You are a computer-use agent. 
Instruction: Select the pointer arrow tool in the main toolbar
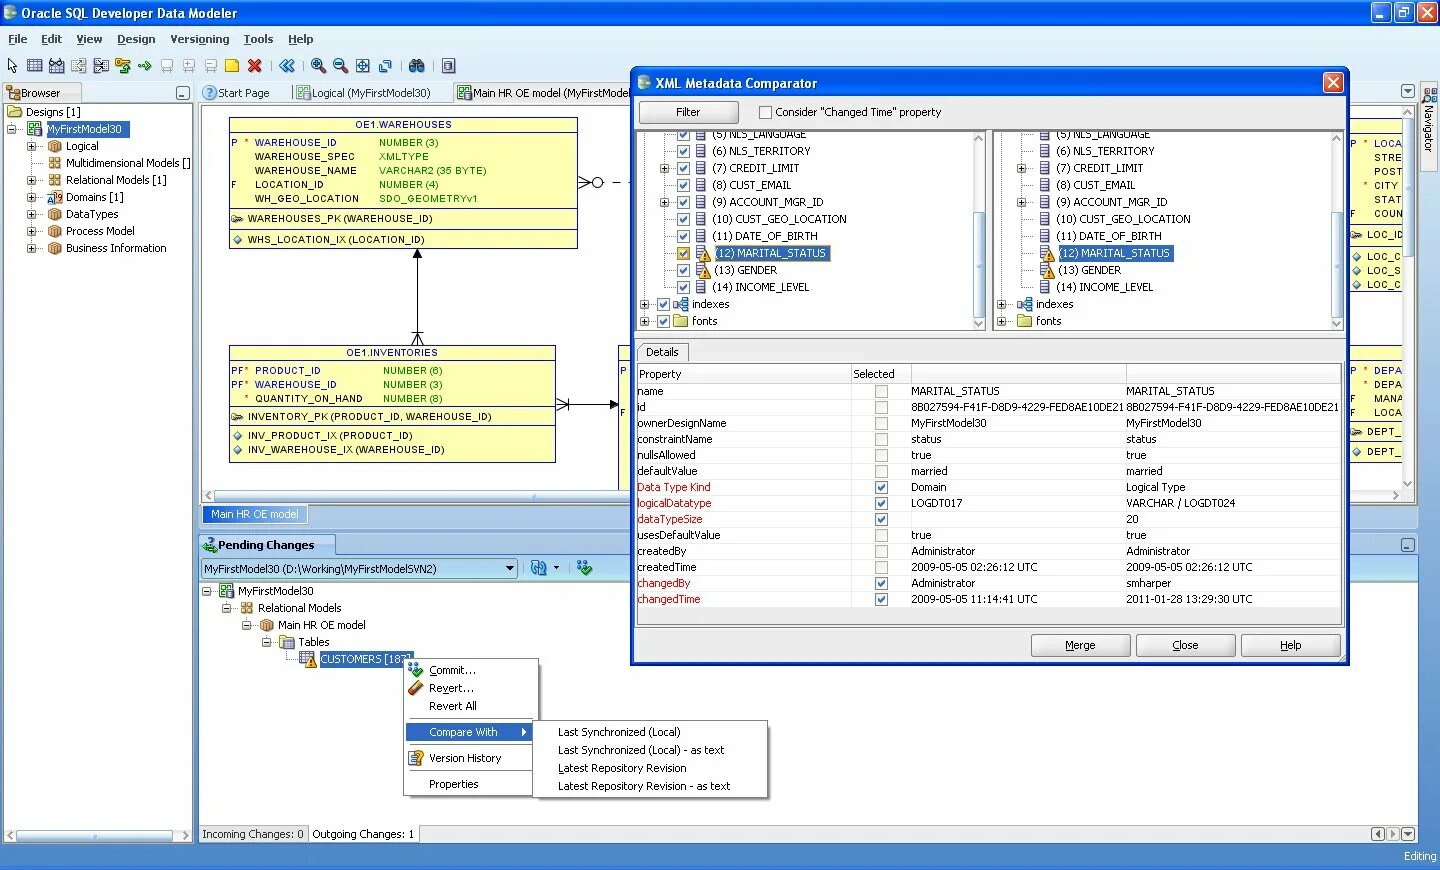coord(12,65)
